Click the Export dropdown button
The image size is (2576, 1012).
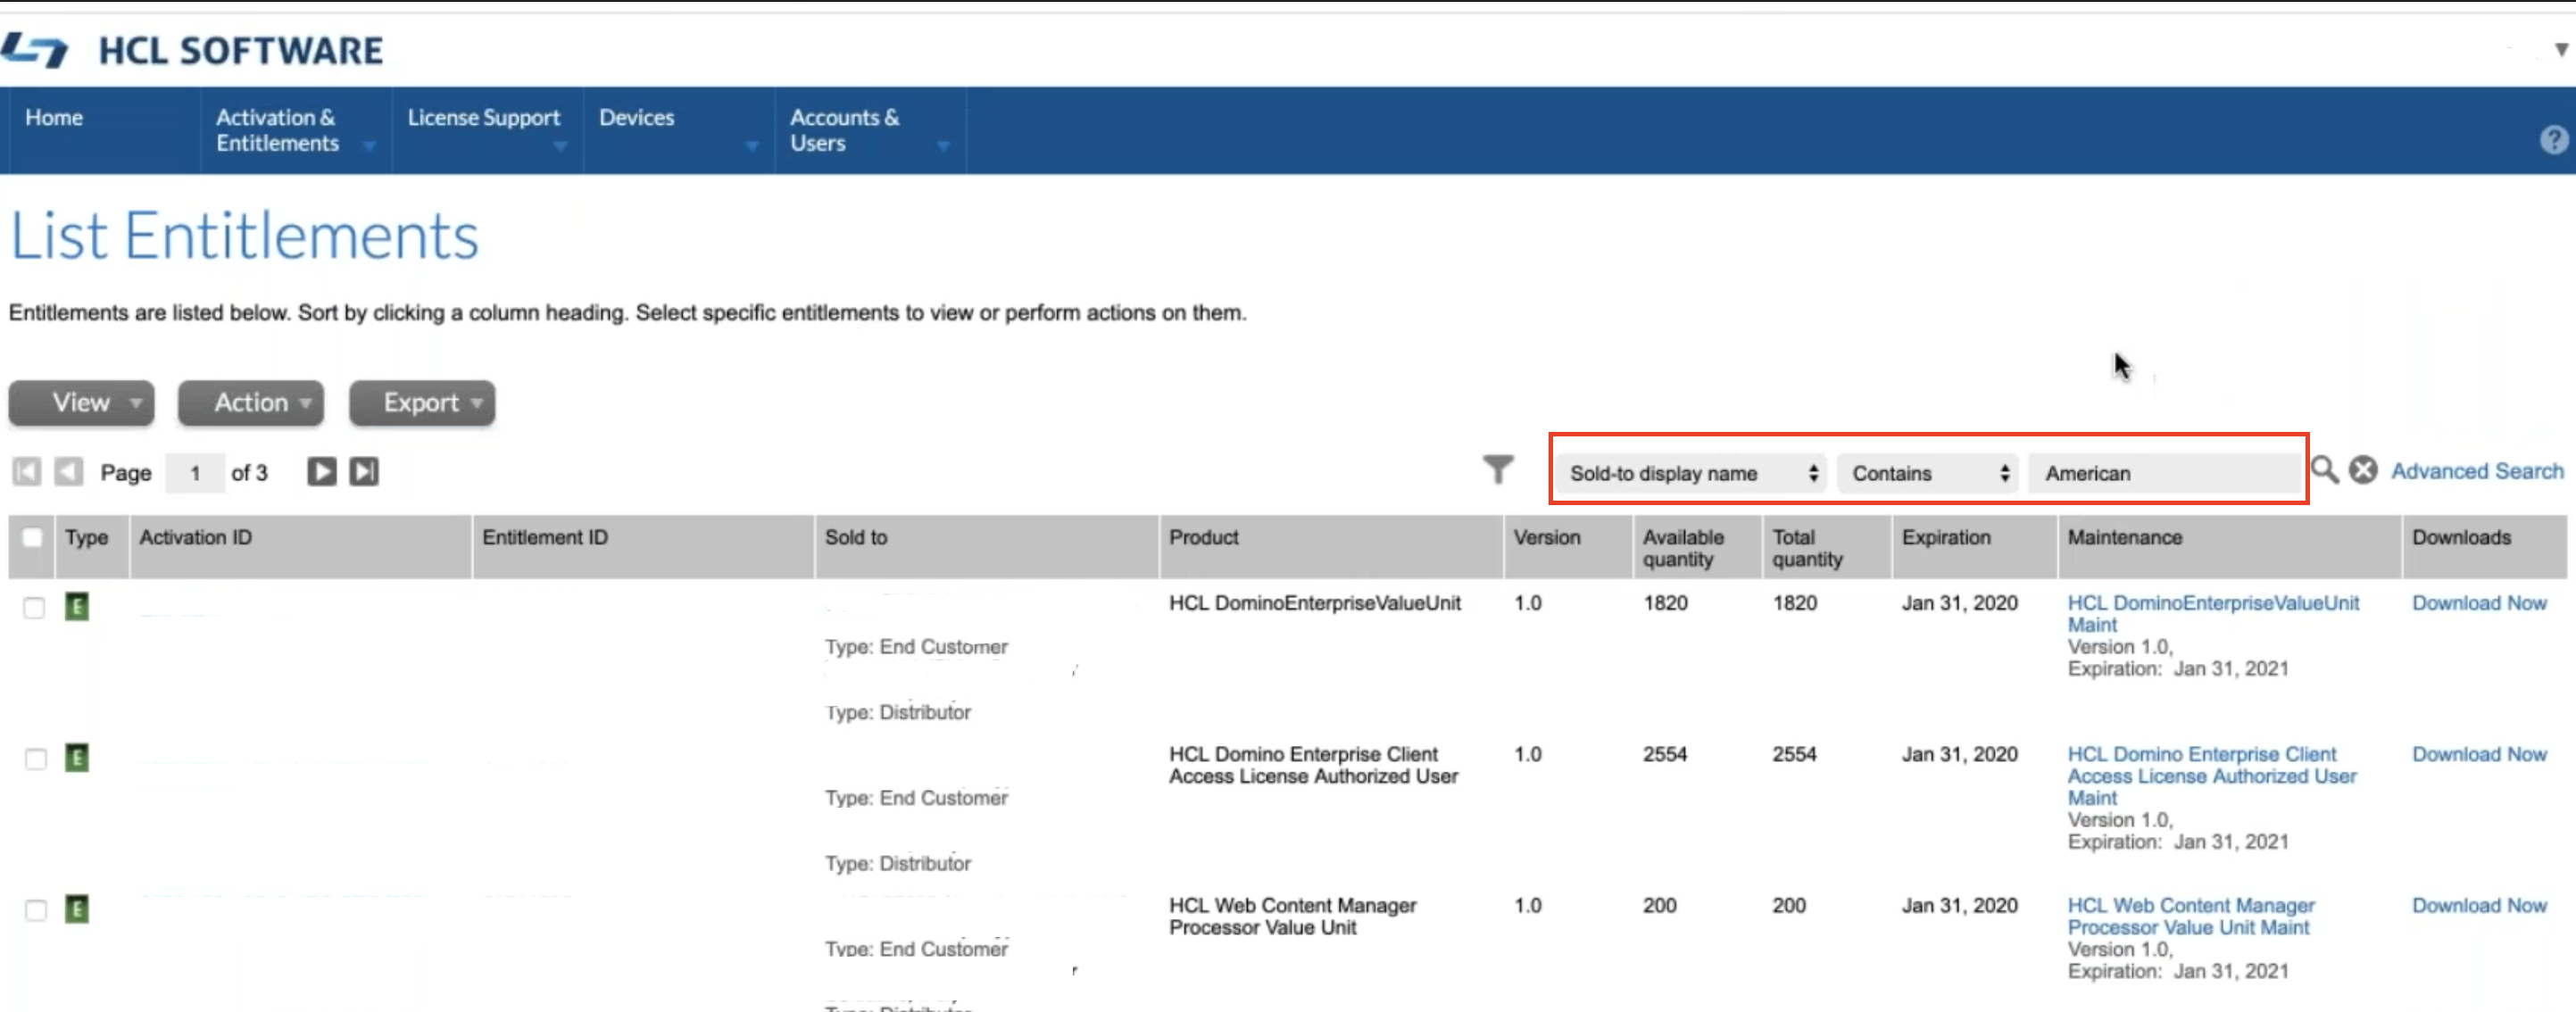[x=421, y=403]
